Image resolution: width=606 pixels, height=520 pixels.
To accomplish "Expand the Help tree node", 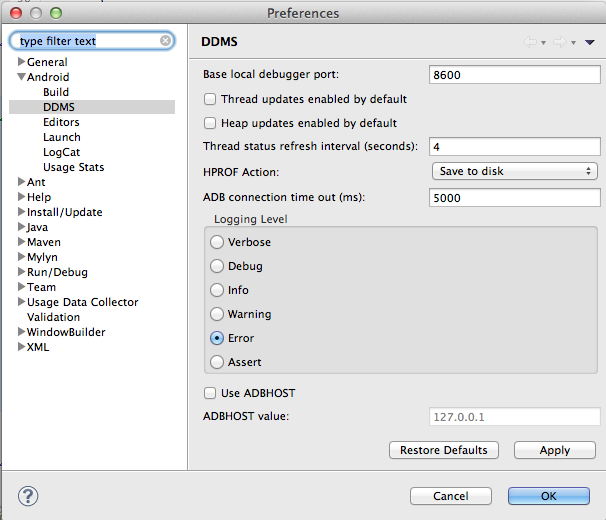I will pos(22,197).
